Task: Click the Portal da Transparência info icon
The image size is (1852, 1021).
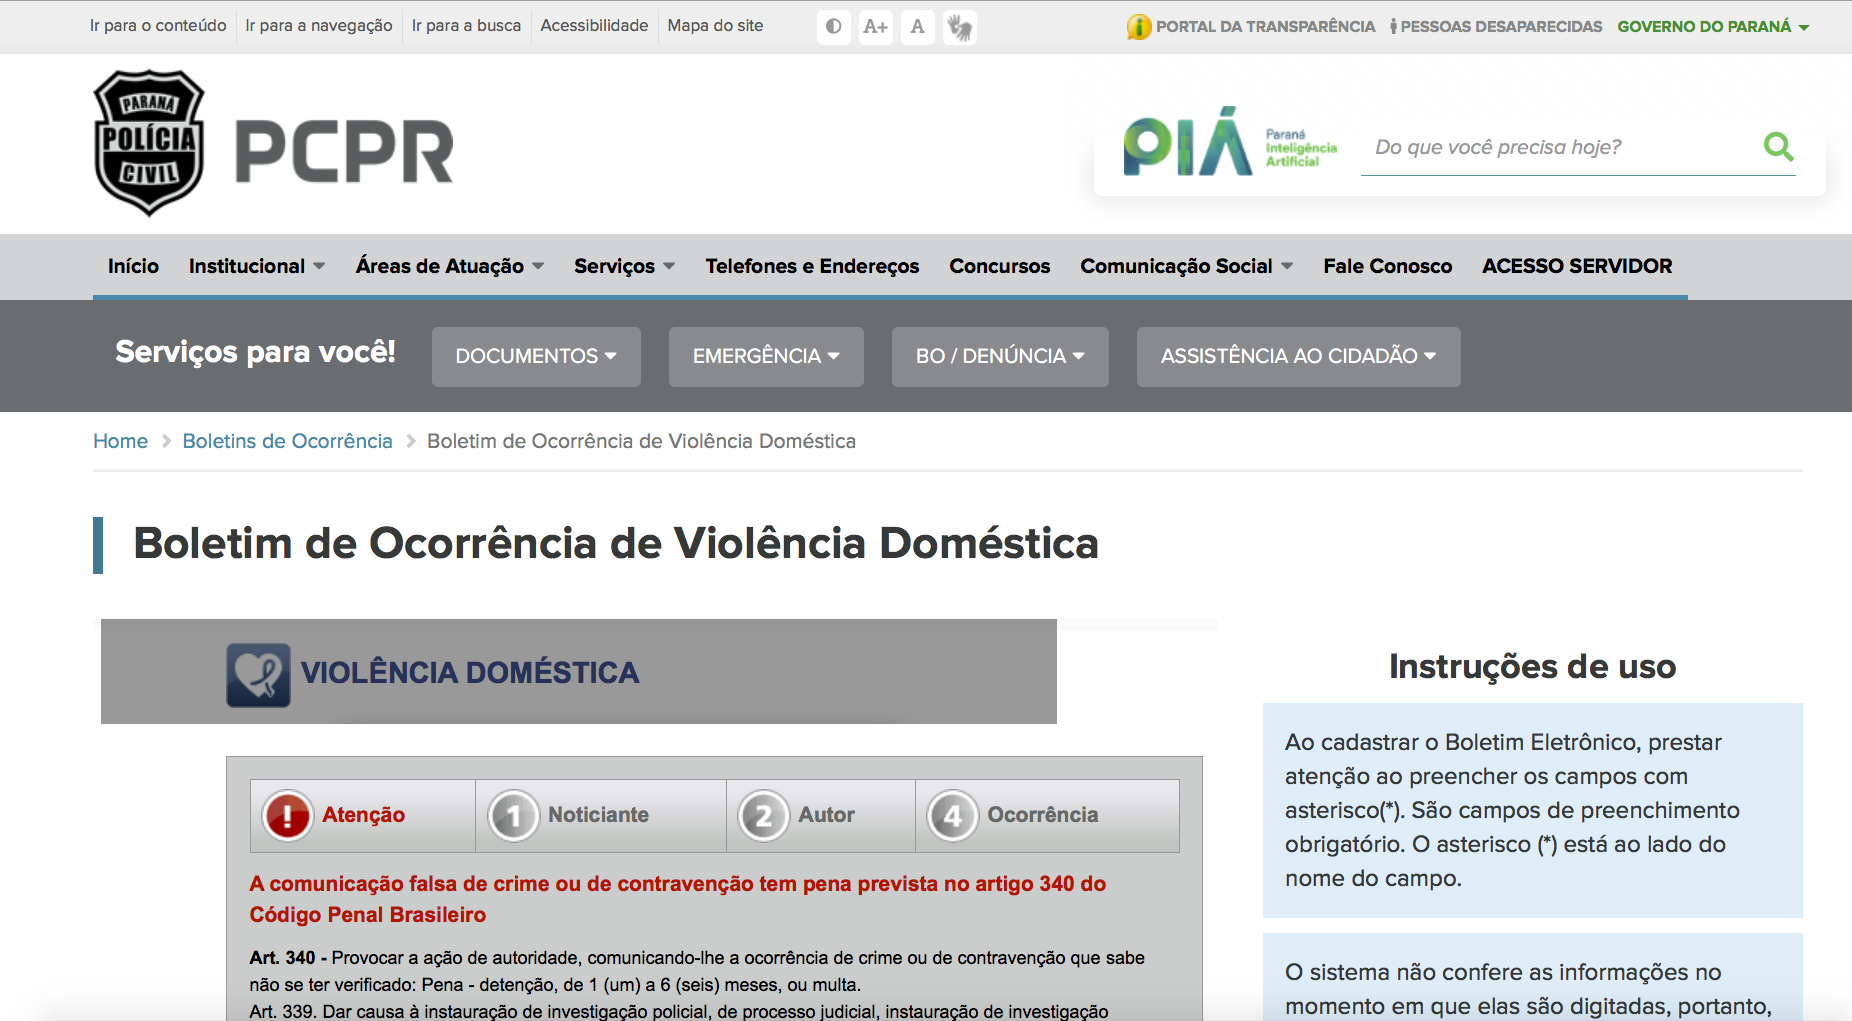Action: [x=1138, y=27]
